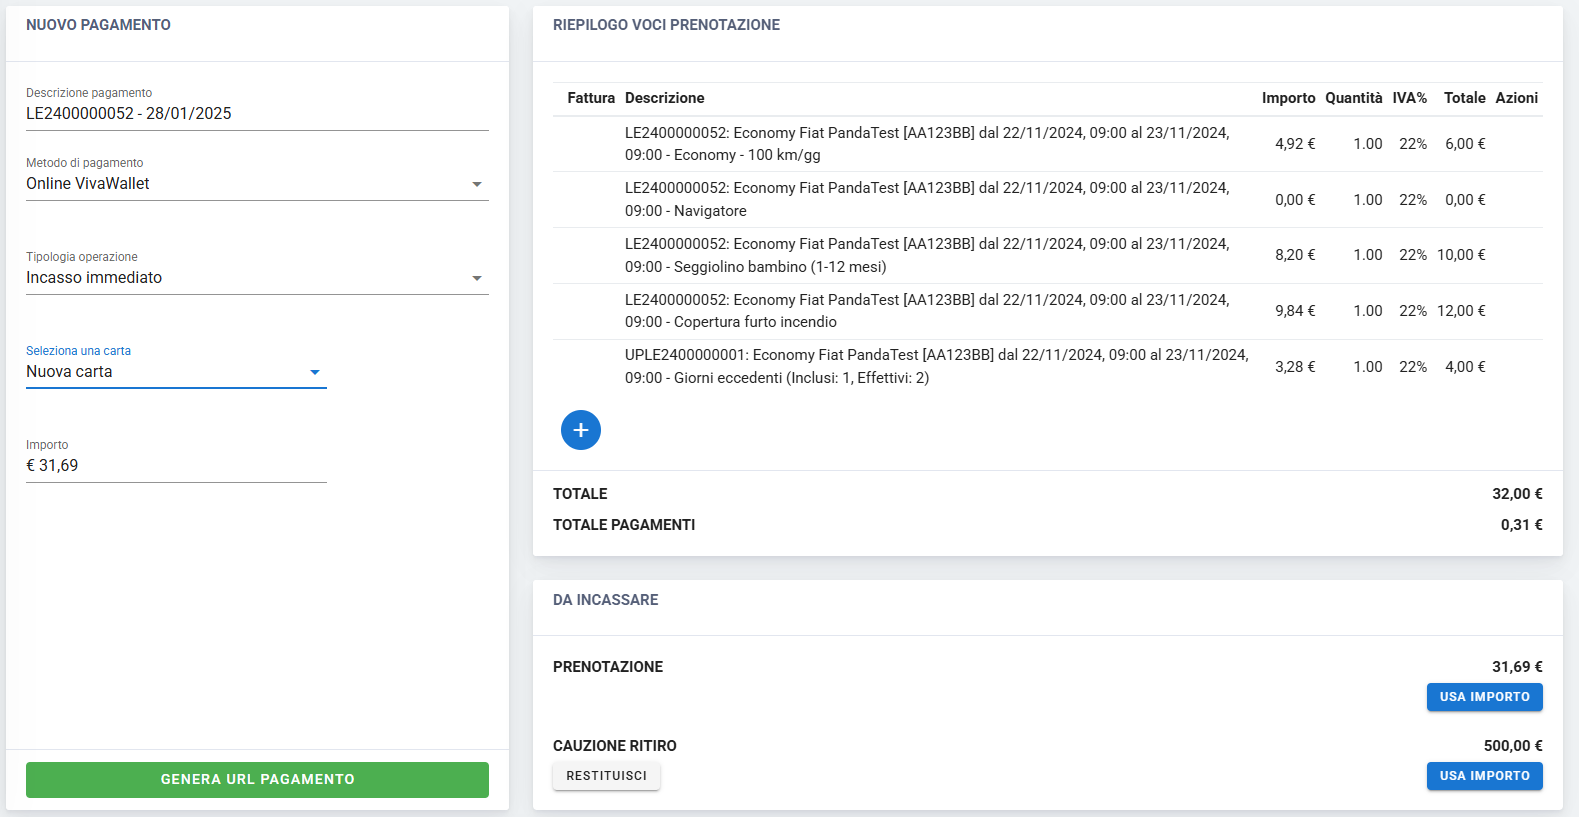
Task: Click the CAUZIONE RITIRO label
Action: (x=615, y=746)
